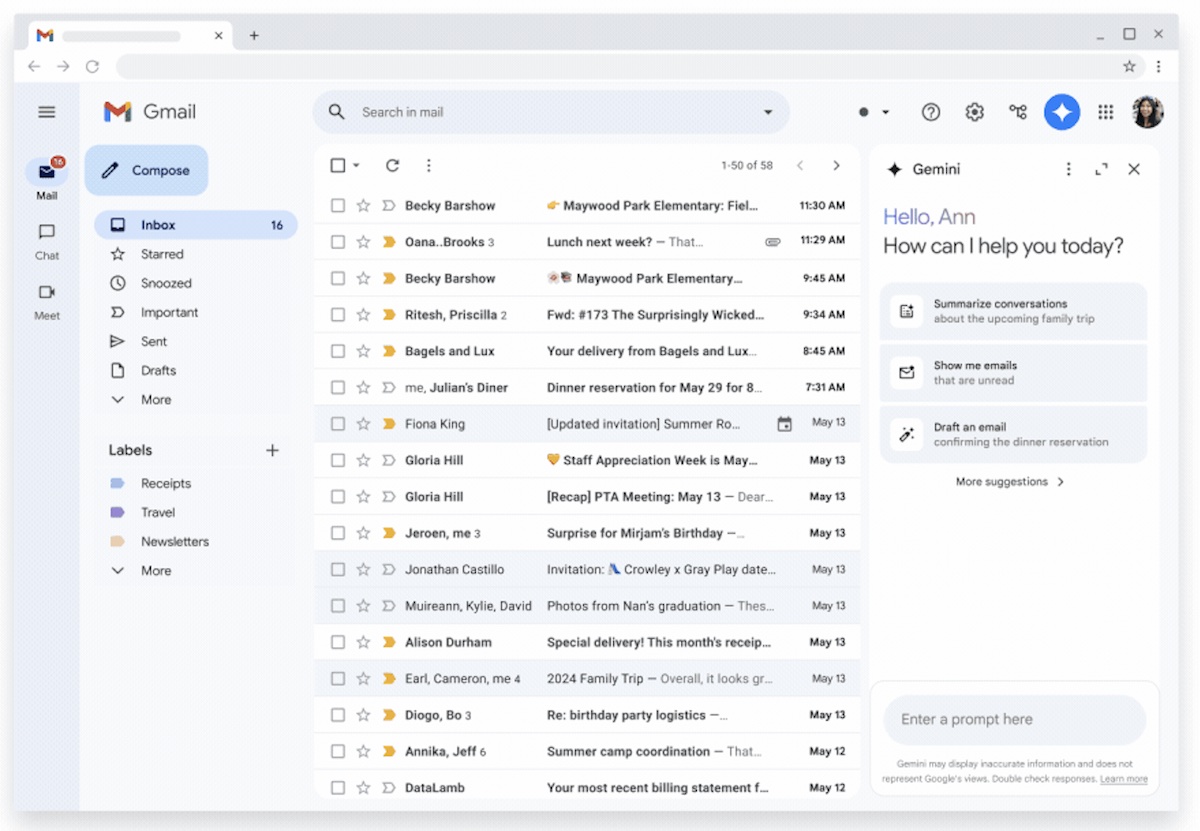Viewport: 1200px width, 831px height.
Task: Choose Show me emails that are unread
Action: click(x=1013, y=372)
